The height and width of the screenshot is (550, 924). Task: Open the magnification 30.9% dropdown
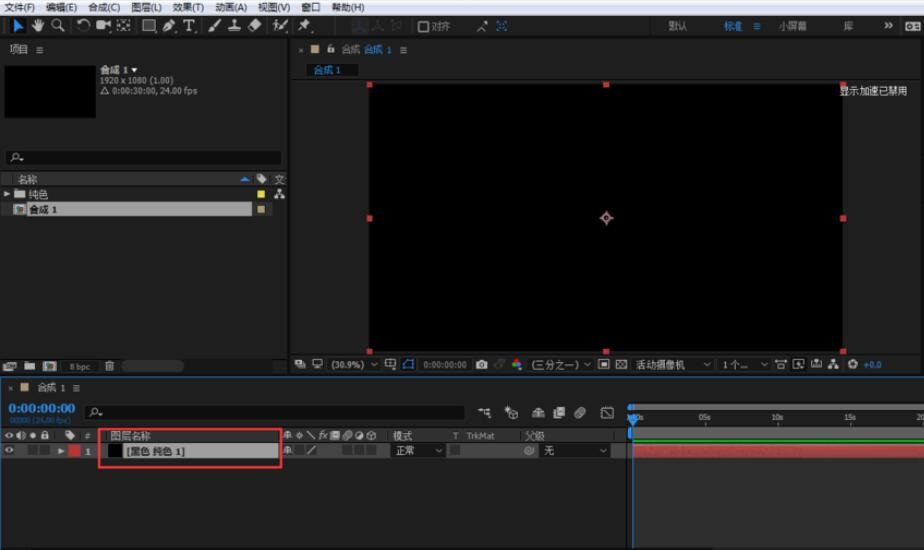(x=354, y=365)
